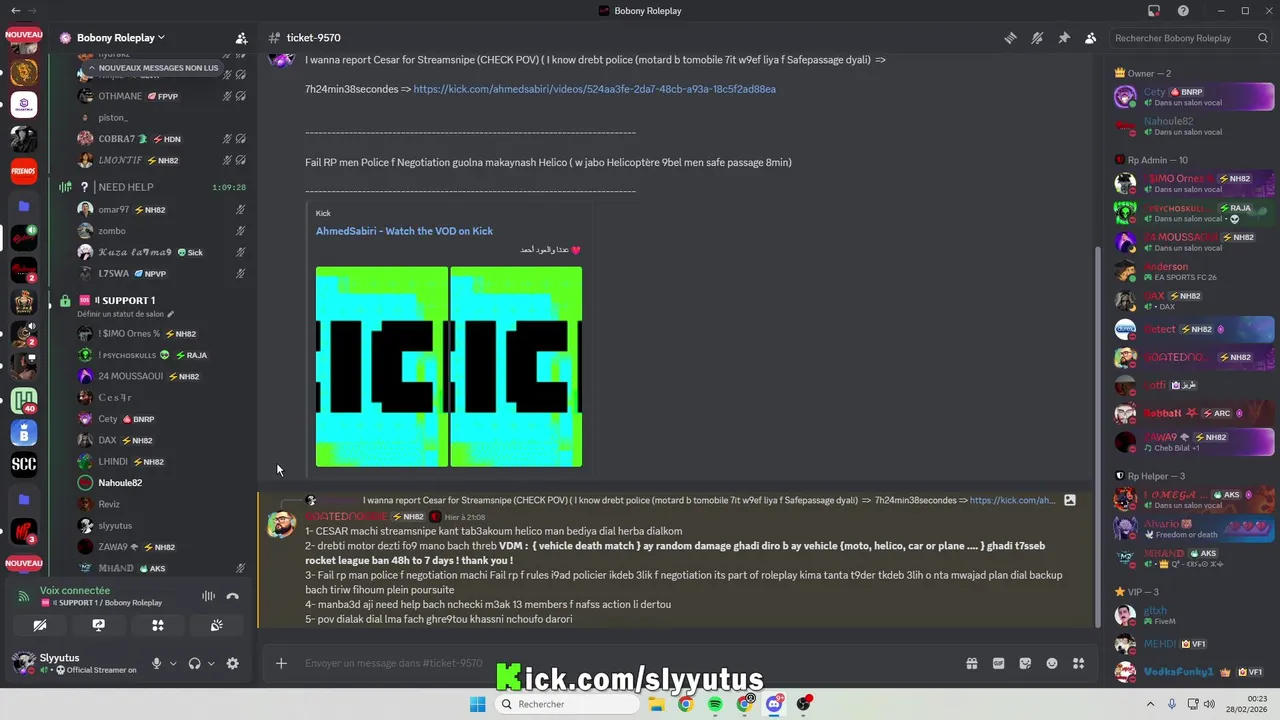This screenshot has width=1280, height=720.
Task: Click Définir un statut de salon
Action: tap(125, 314)
